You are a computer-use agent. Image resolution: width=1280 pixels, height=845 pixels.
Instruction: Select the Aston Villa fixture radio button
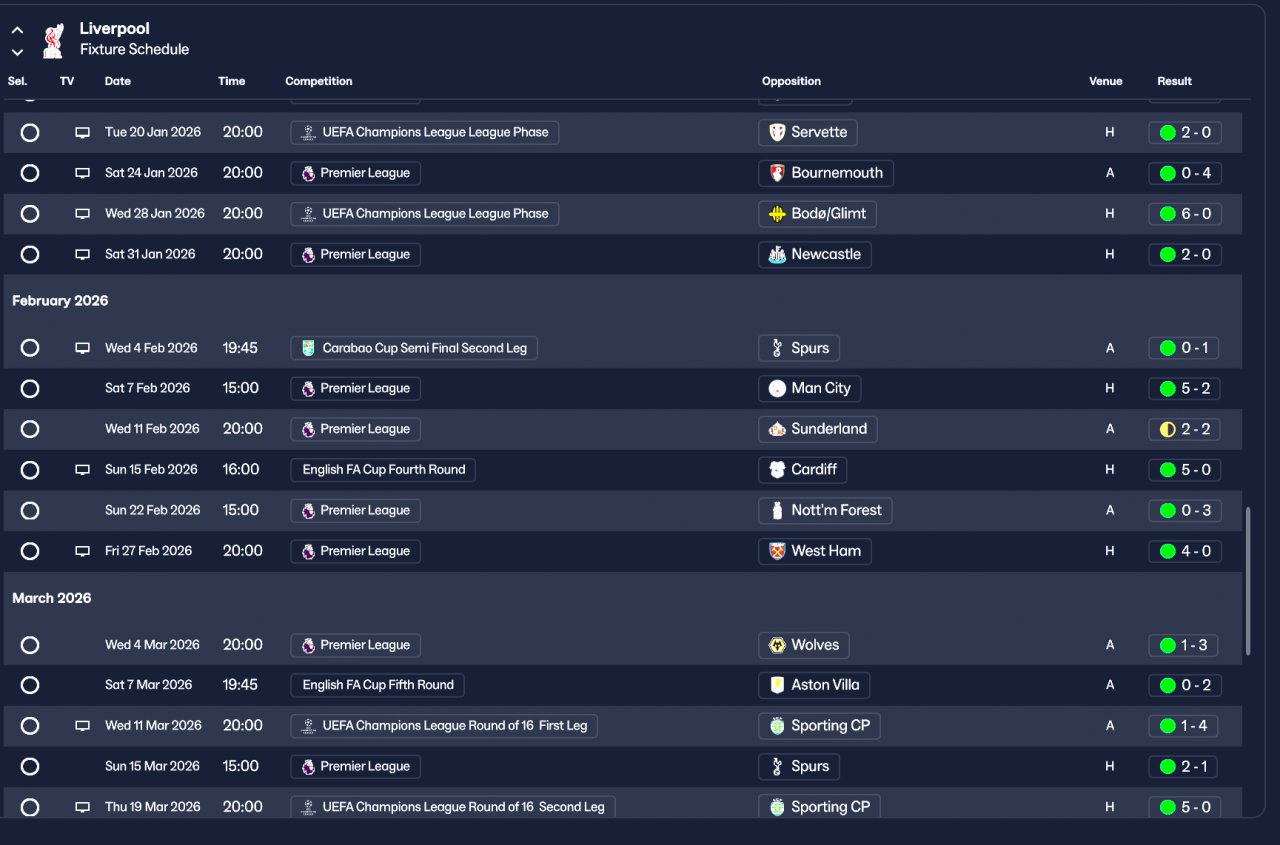coord(30,685)
